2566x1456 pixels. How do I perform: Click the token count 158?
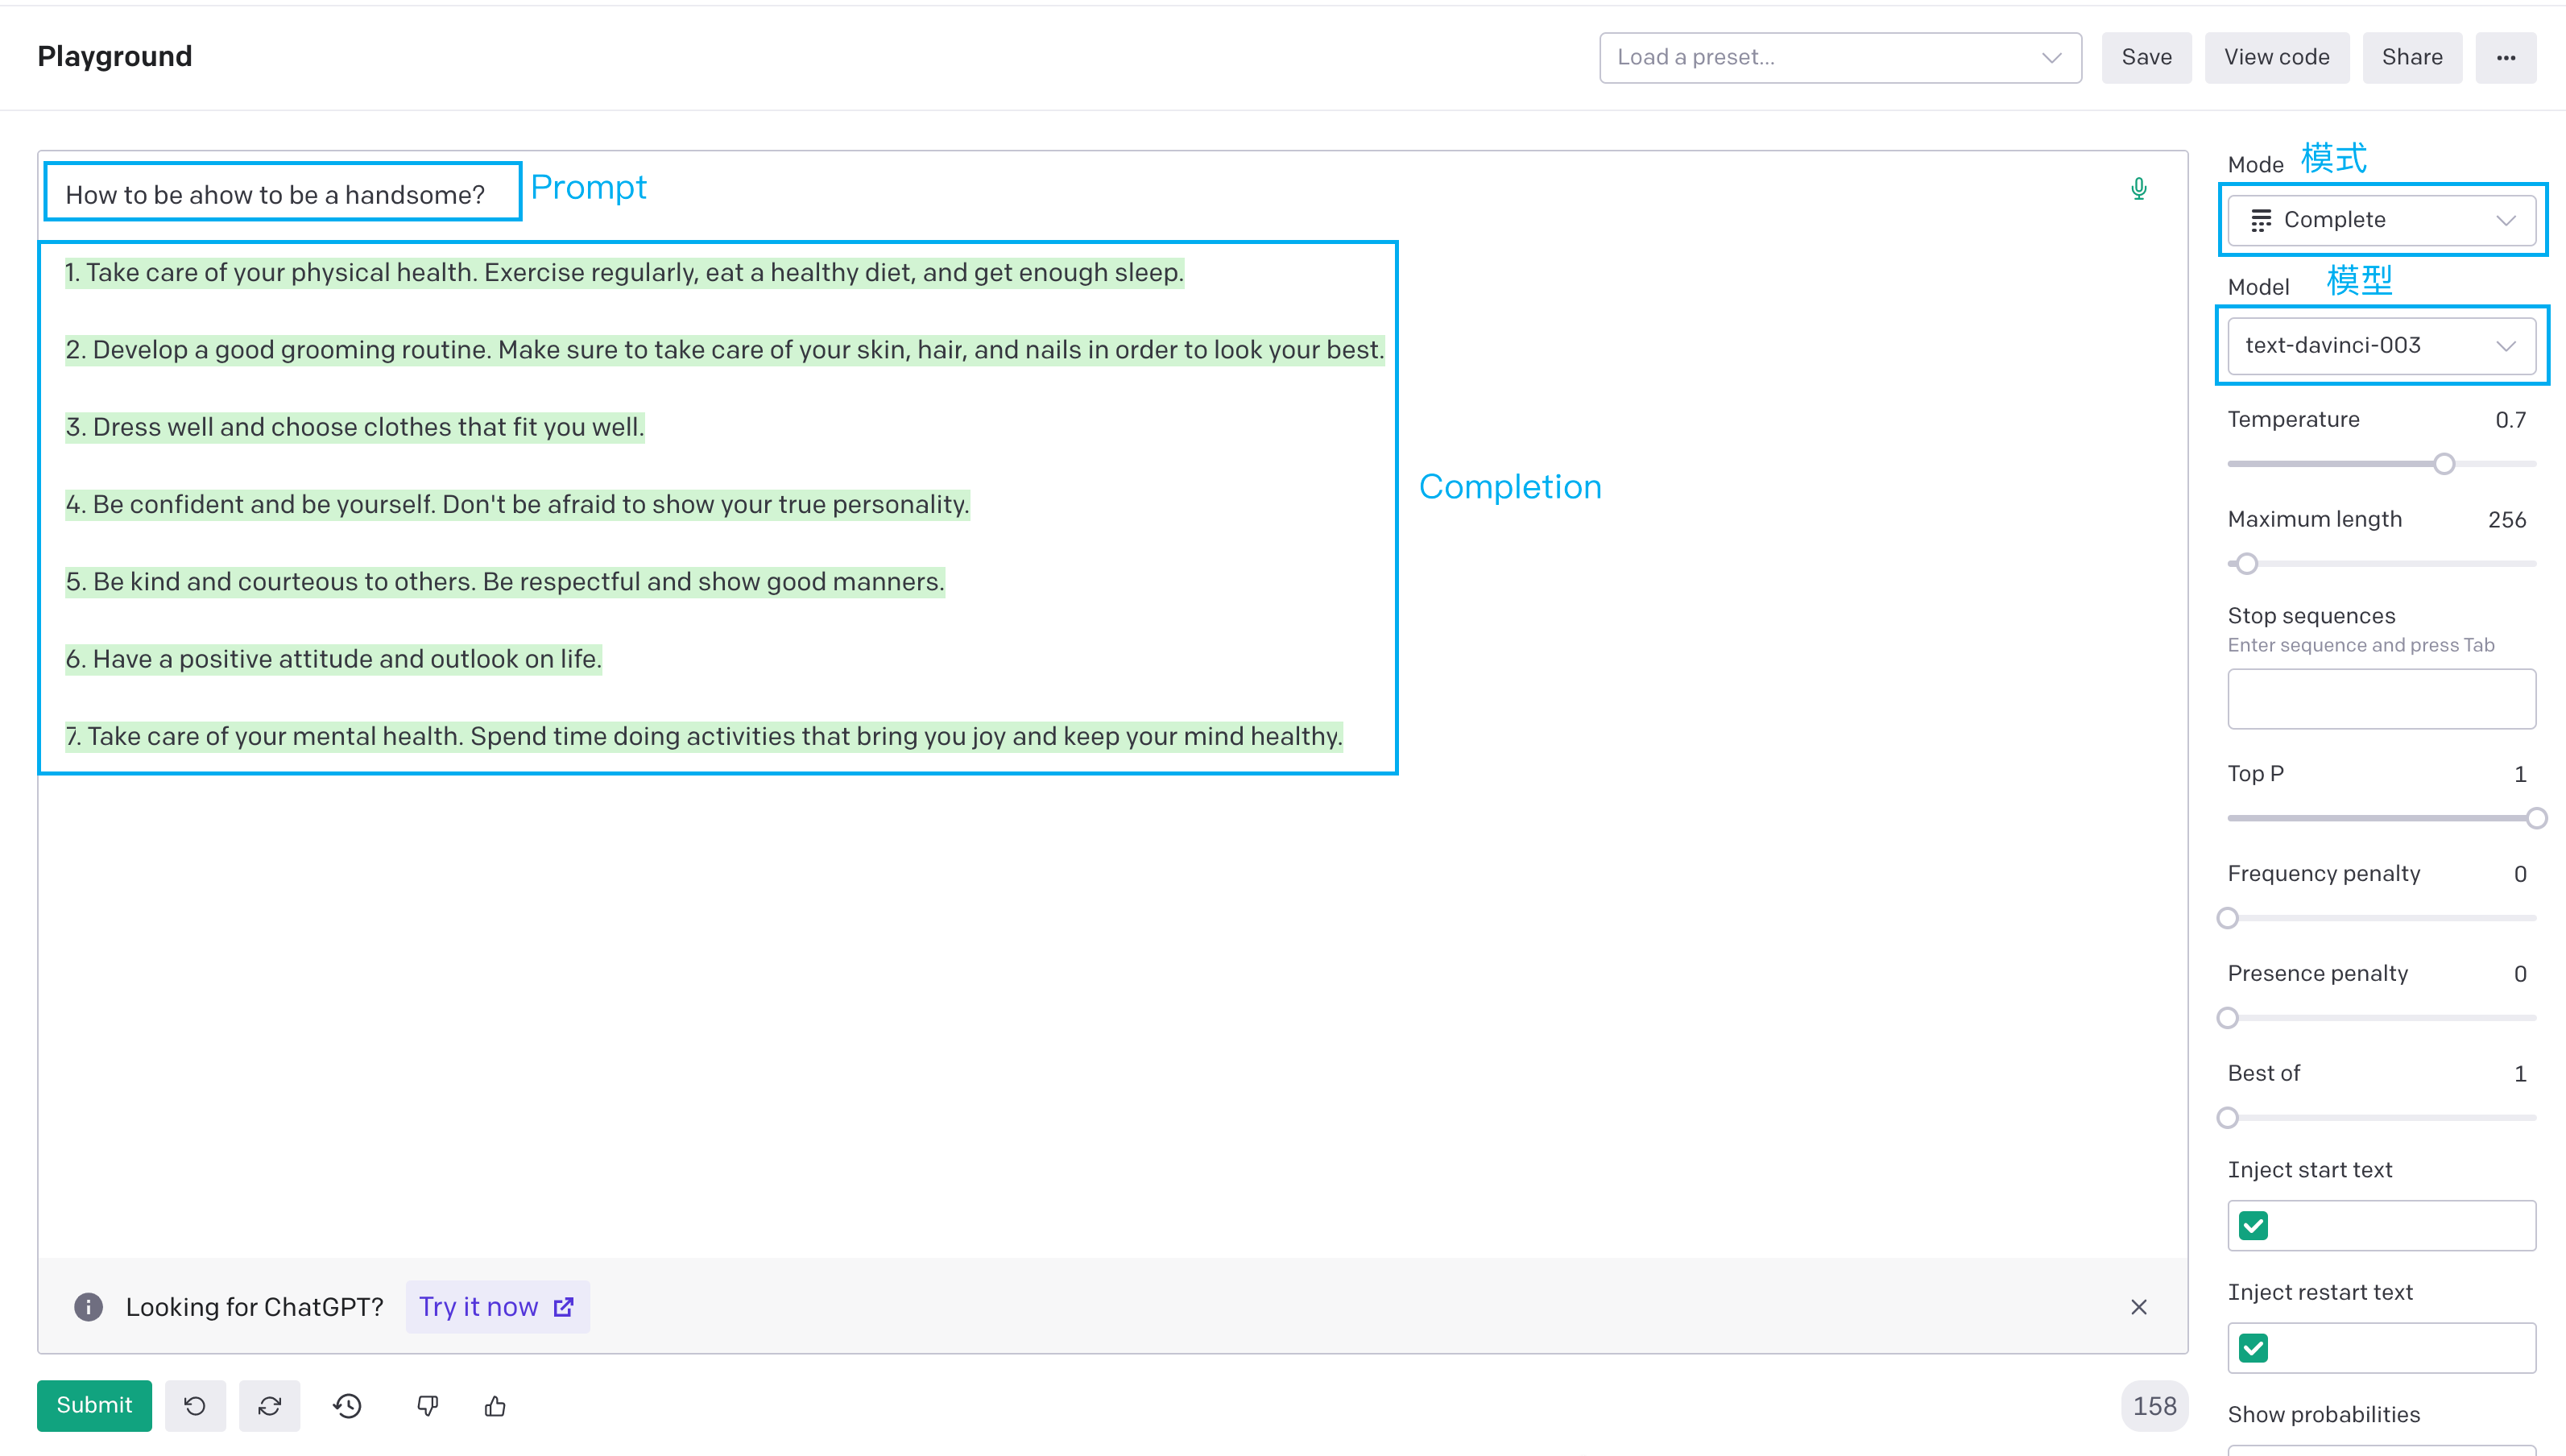2154,1405
